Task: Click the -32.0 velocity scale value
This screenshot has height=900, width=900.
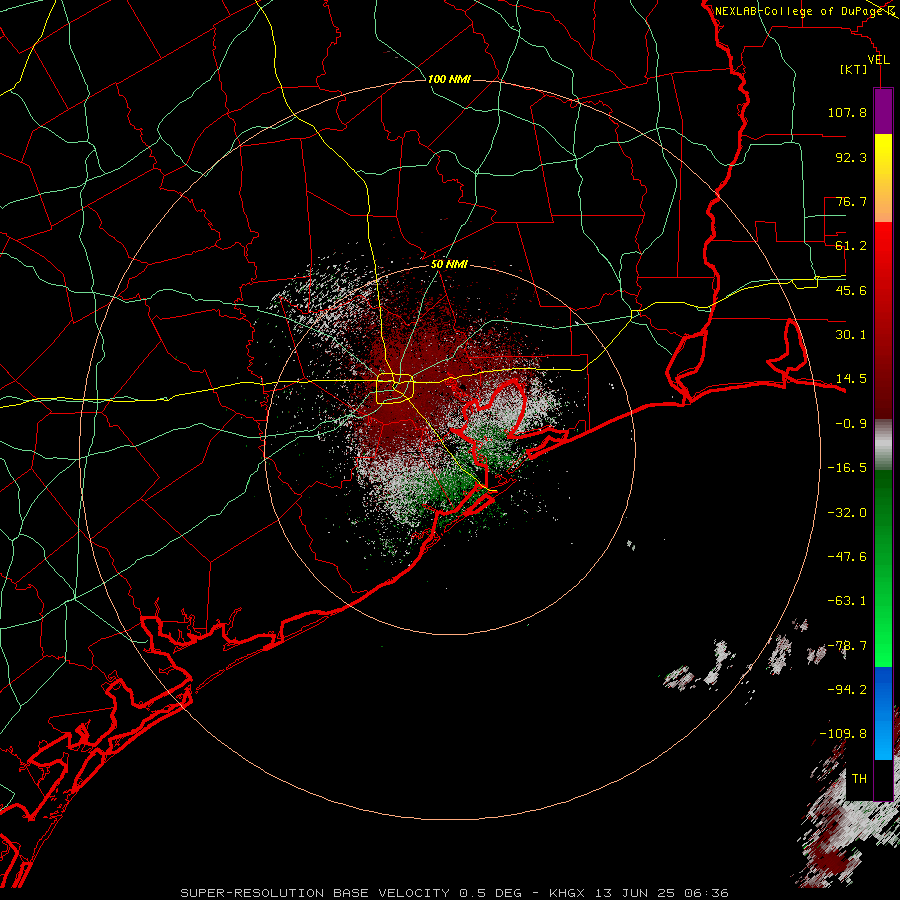Action: coord(847,513)
